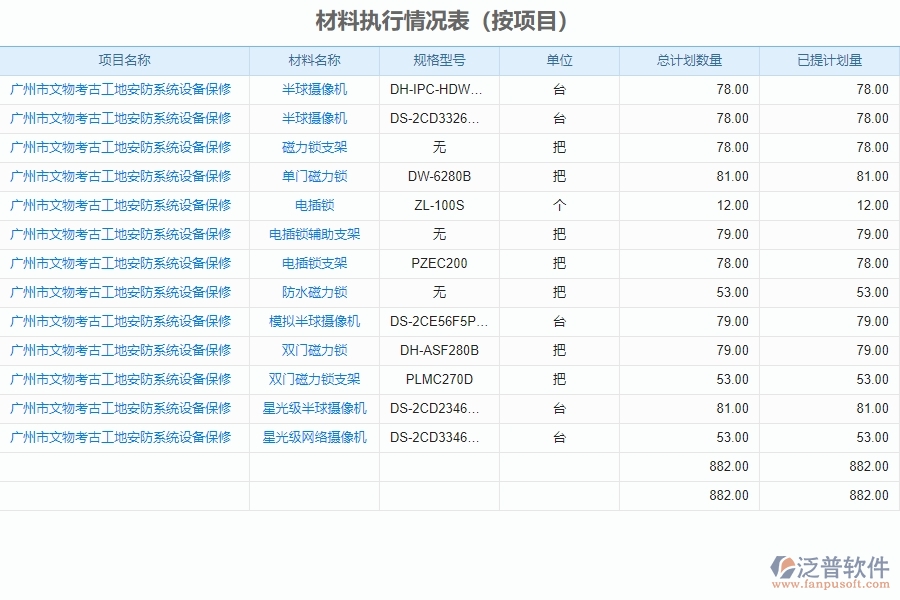Sort by the 项目名称 column header

click(x=124, y=60)
